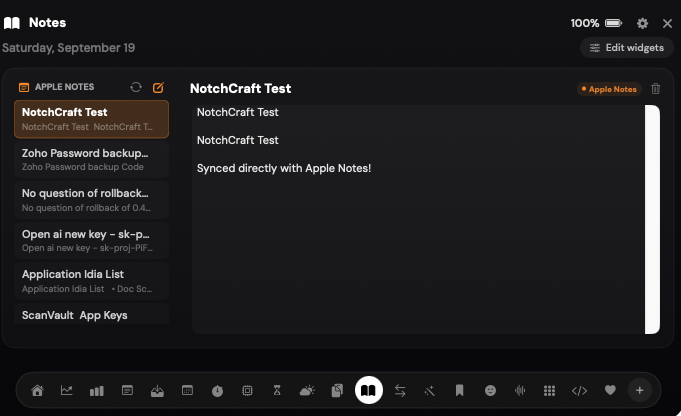The width and height of the screenshot is (681, 416).
Task: Click the Notes book icon in the header
Action: tap(12, 23)
